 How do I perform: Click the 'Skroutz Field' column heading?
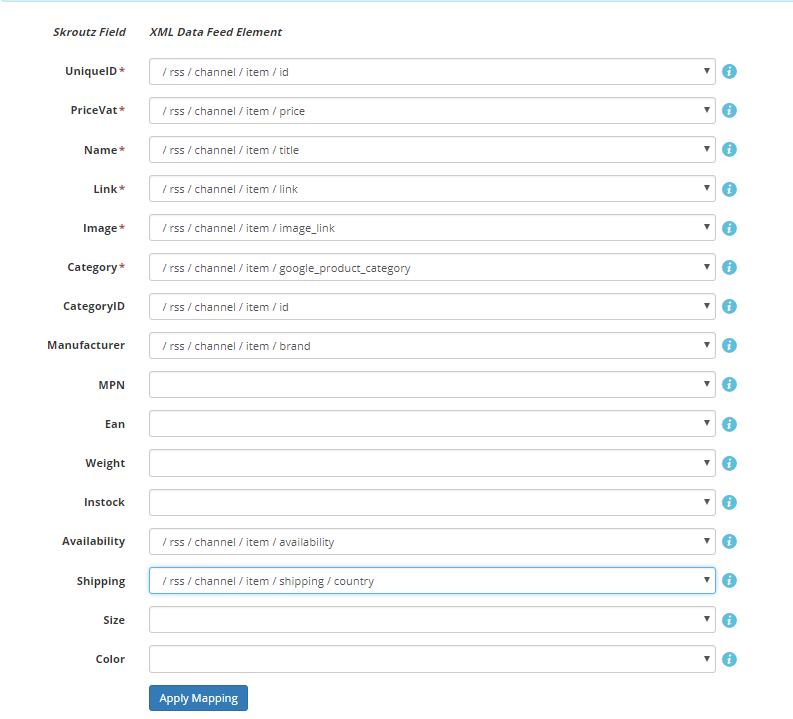[x=89, y=32]
